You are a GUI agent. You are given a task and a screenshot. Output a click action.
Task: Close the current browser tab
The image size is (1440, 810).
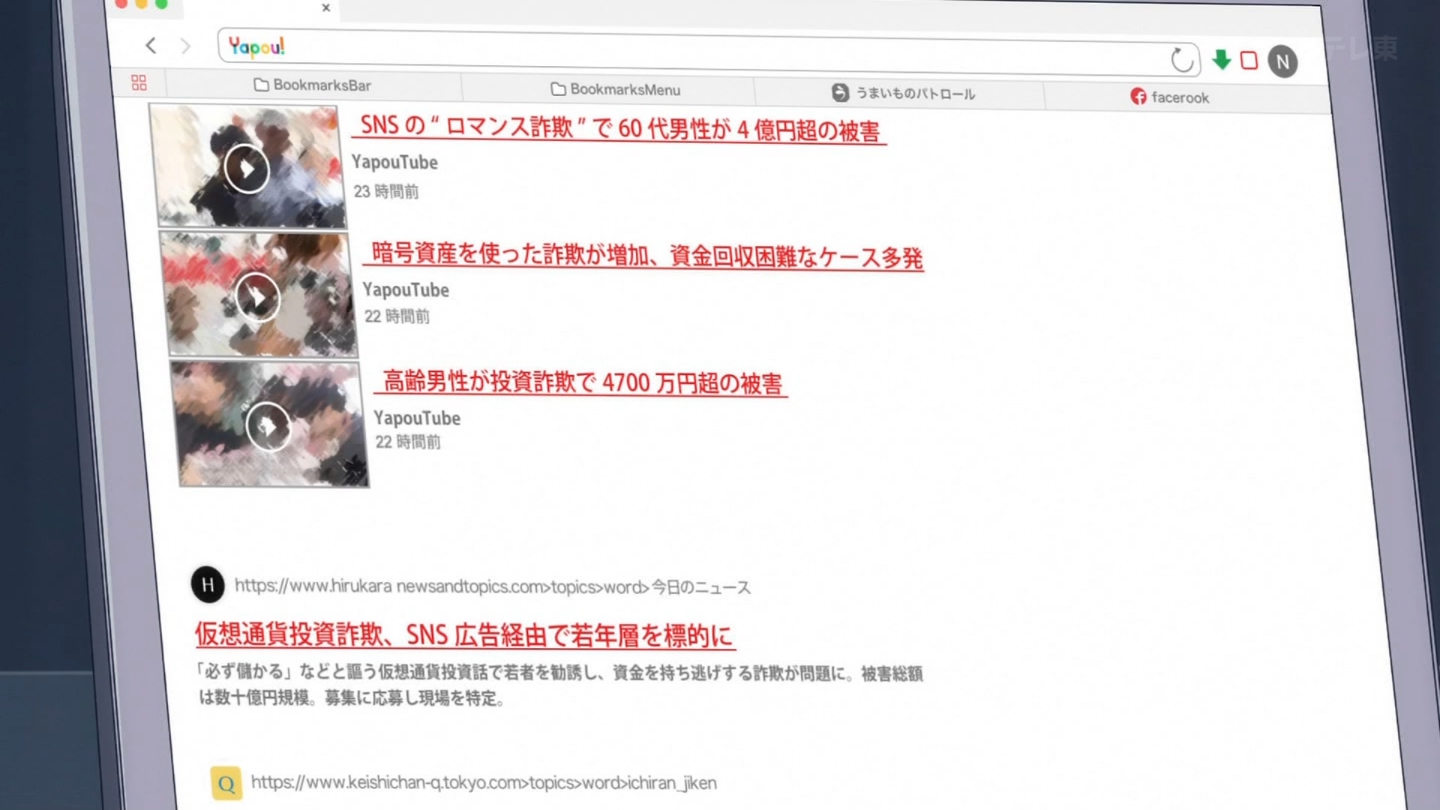326,8
